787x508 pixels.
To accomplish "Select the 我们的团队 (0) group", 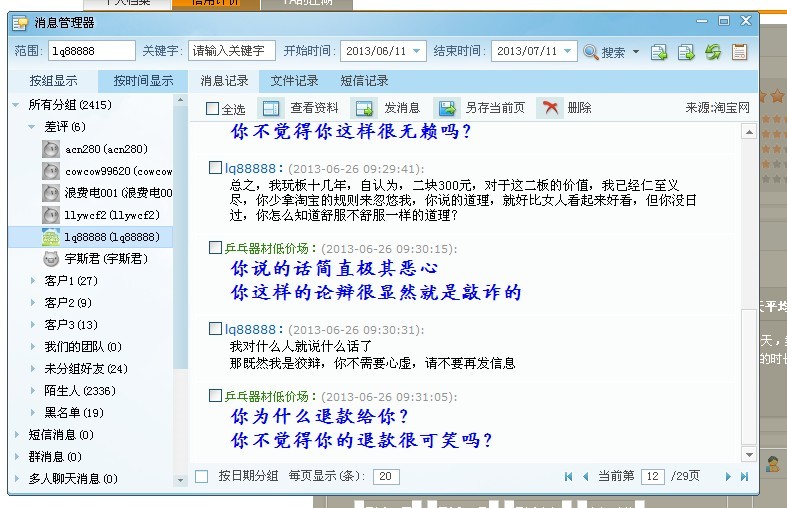I will [x=83, y=347].
